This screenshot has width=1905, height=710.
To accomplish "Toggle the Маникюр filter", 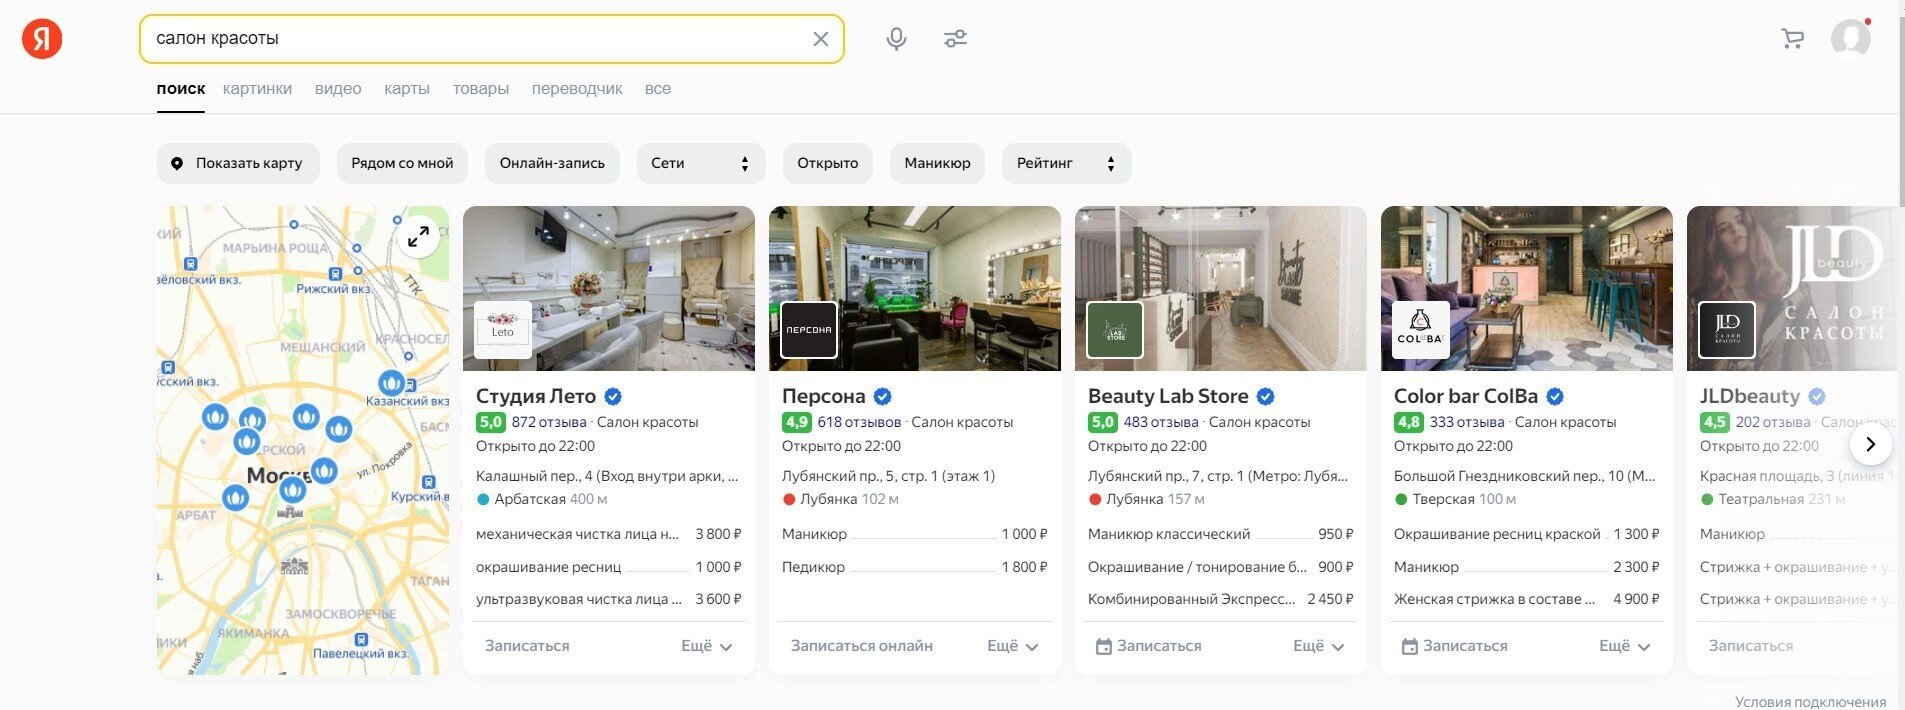I will [937, 163].
